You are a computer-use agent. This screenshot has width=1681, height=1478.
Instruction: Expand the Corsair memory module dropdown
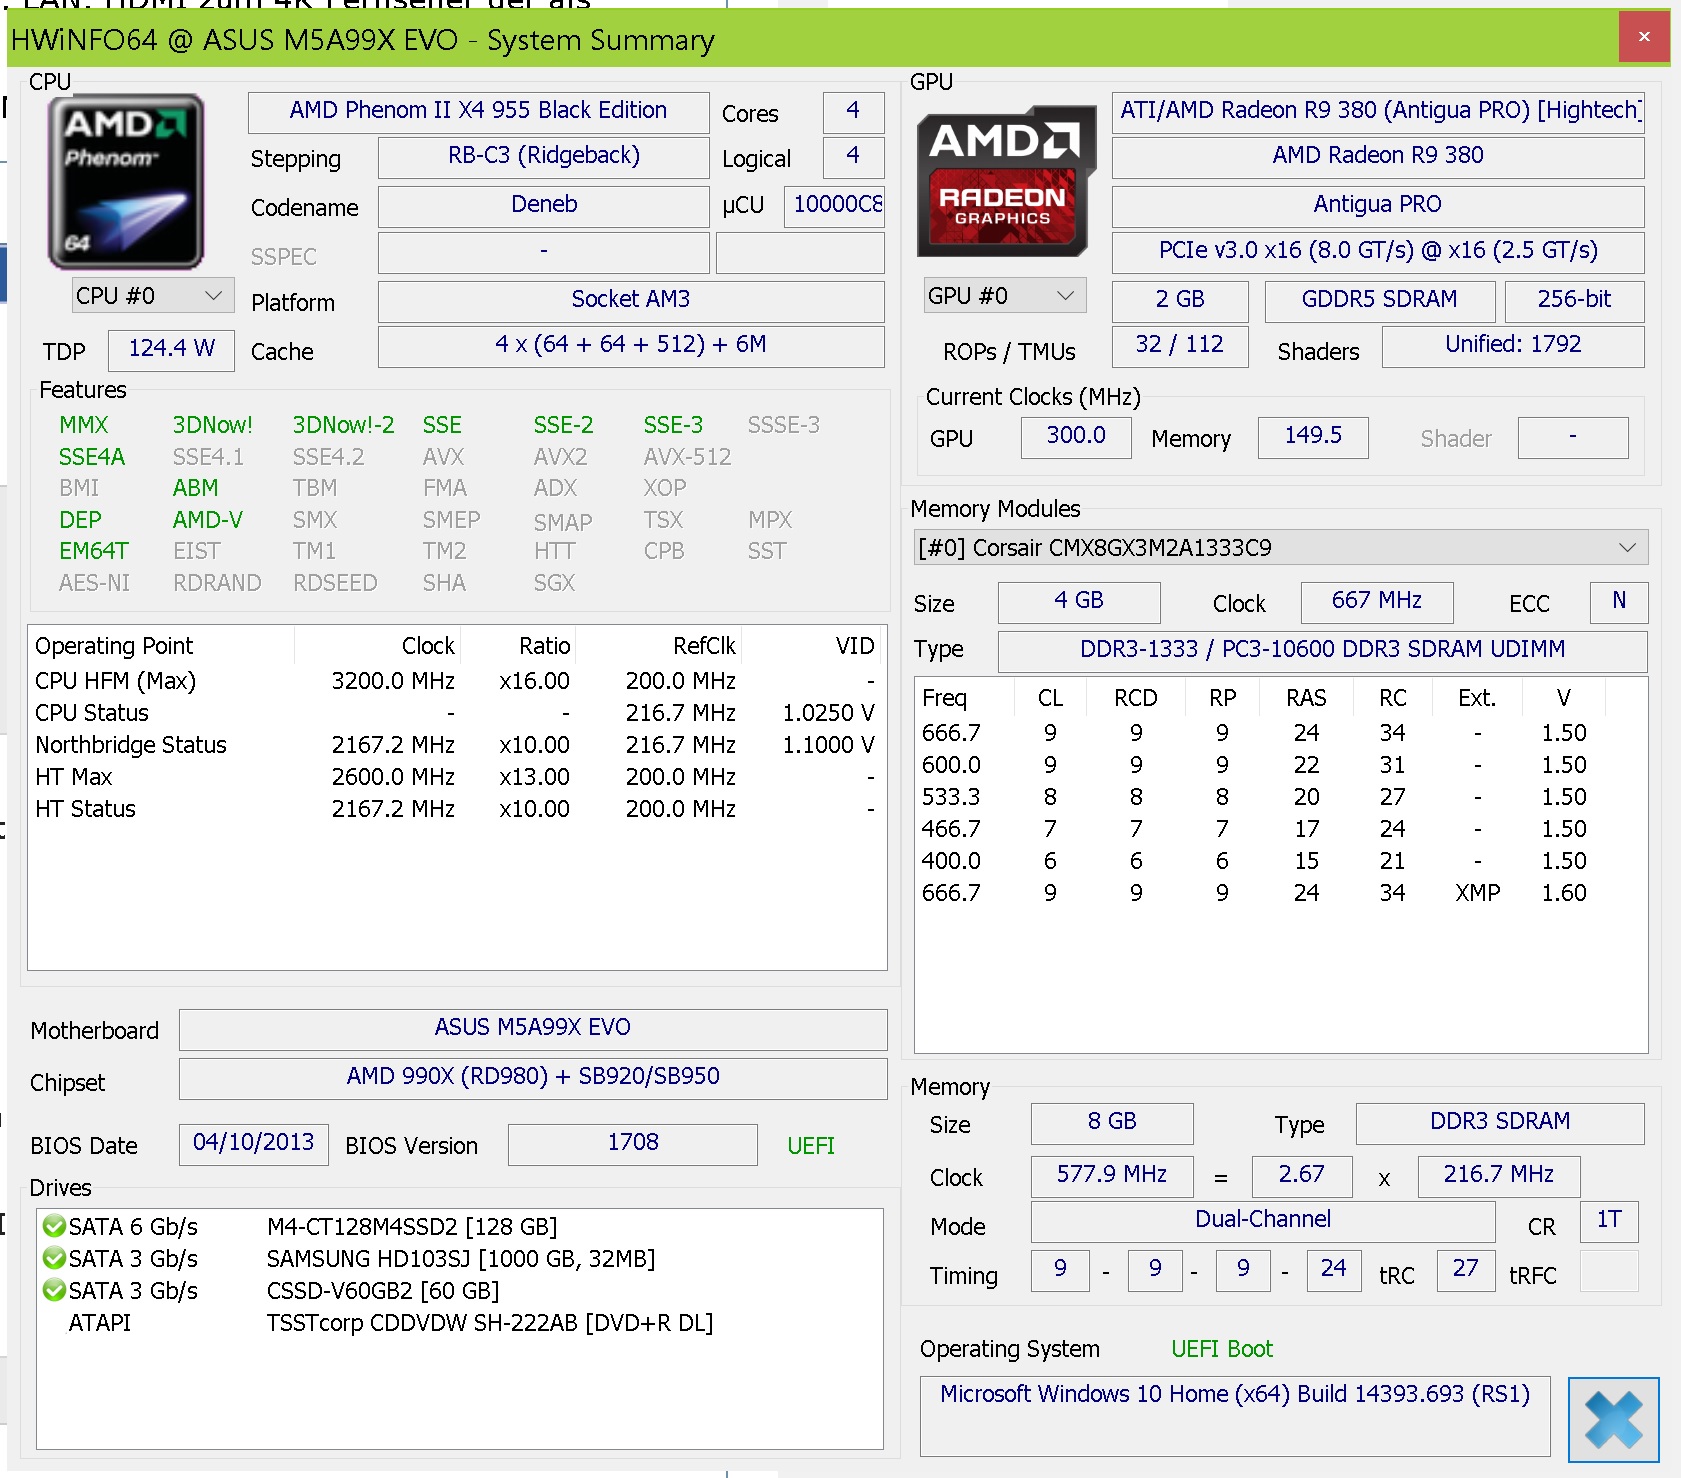point(1281,548)
